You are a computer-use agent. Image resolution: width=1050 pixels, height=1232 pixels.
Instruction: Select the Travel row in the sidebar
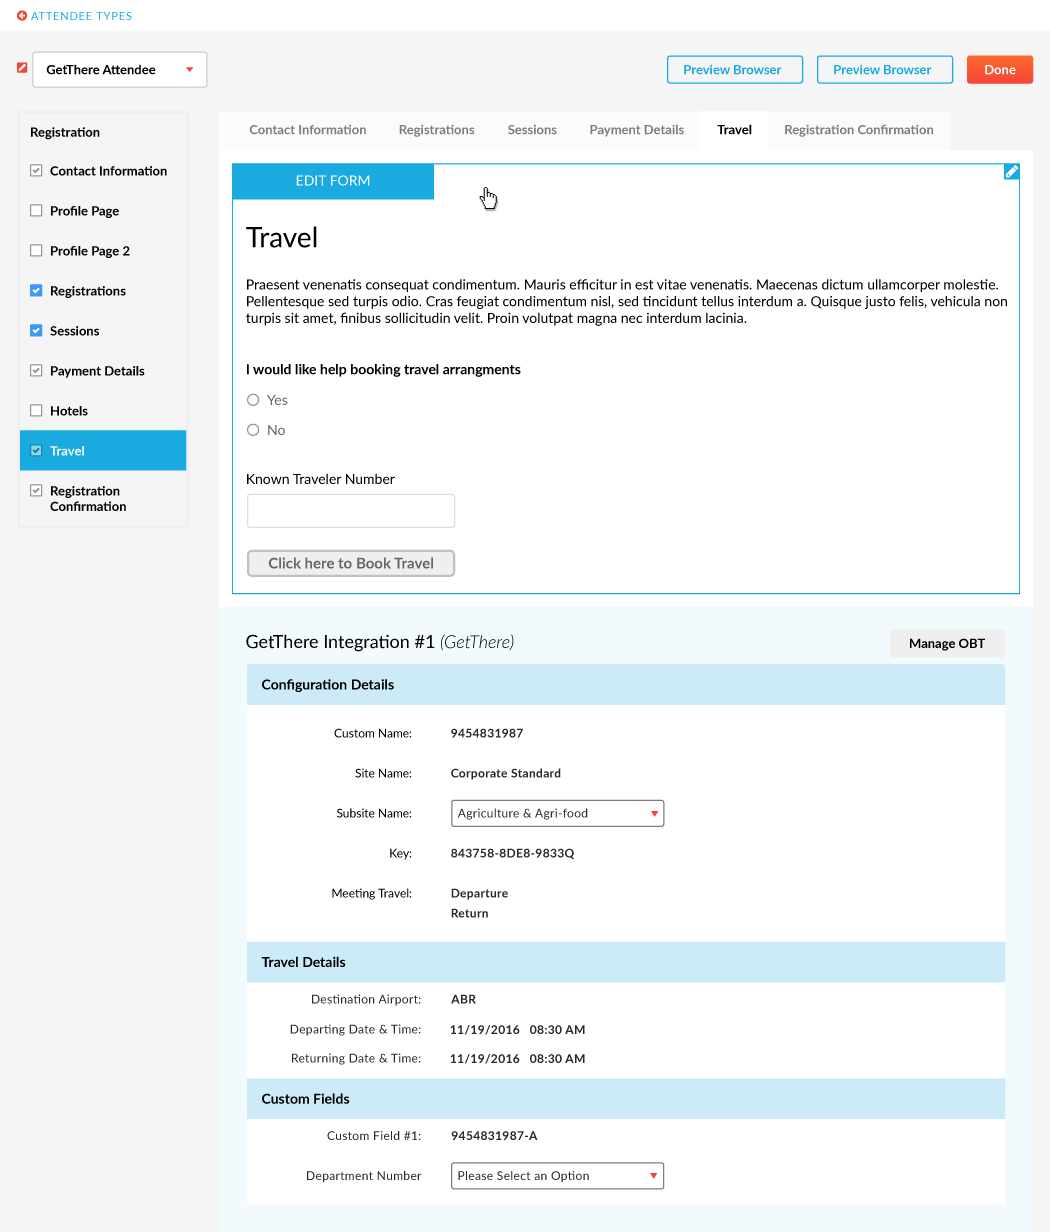click(103, 451)
